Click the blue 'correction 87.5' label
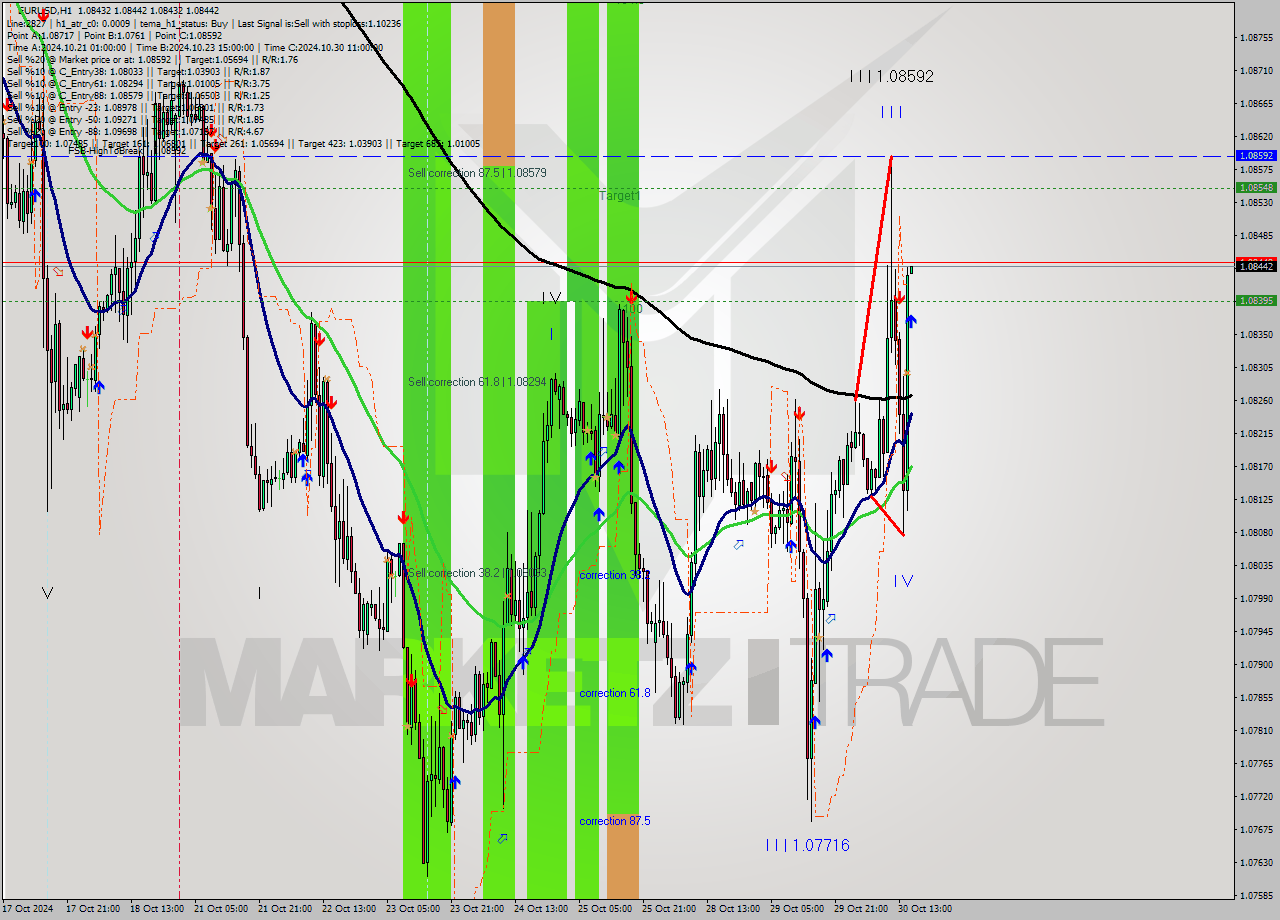This screenshot has height=920, width=1280. point(614,821)
